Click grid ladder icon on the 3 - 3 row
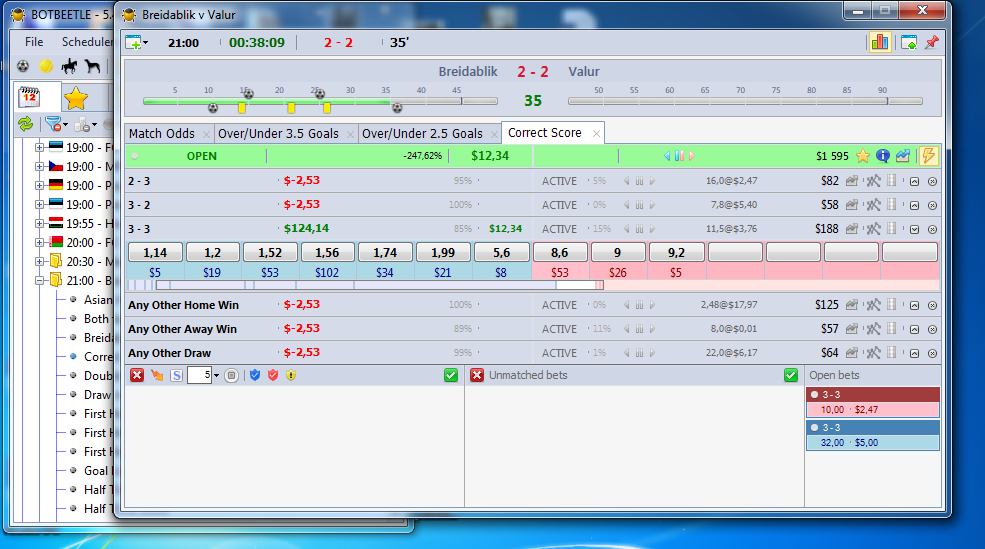The height and width of the screenshot is (549, 985). click(891, 229)
